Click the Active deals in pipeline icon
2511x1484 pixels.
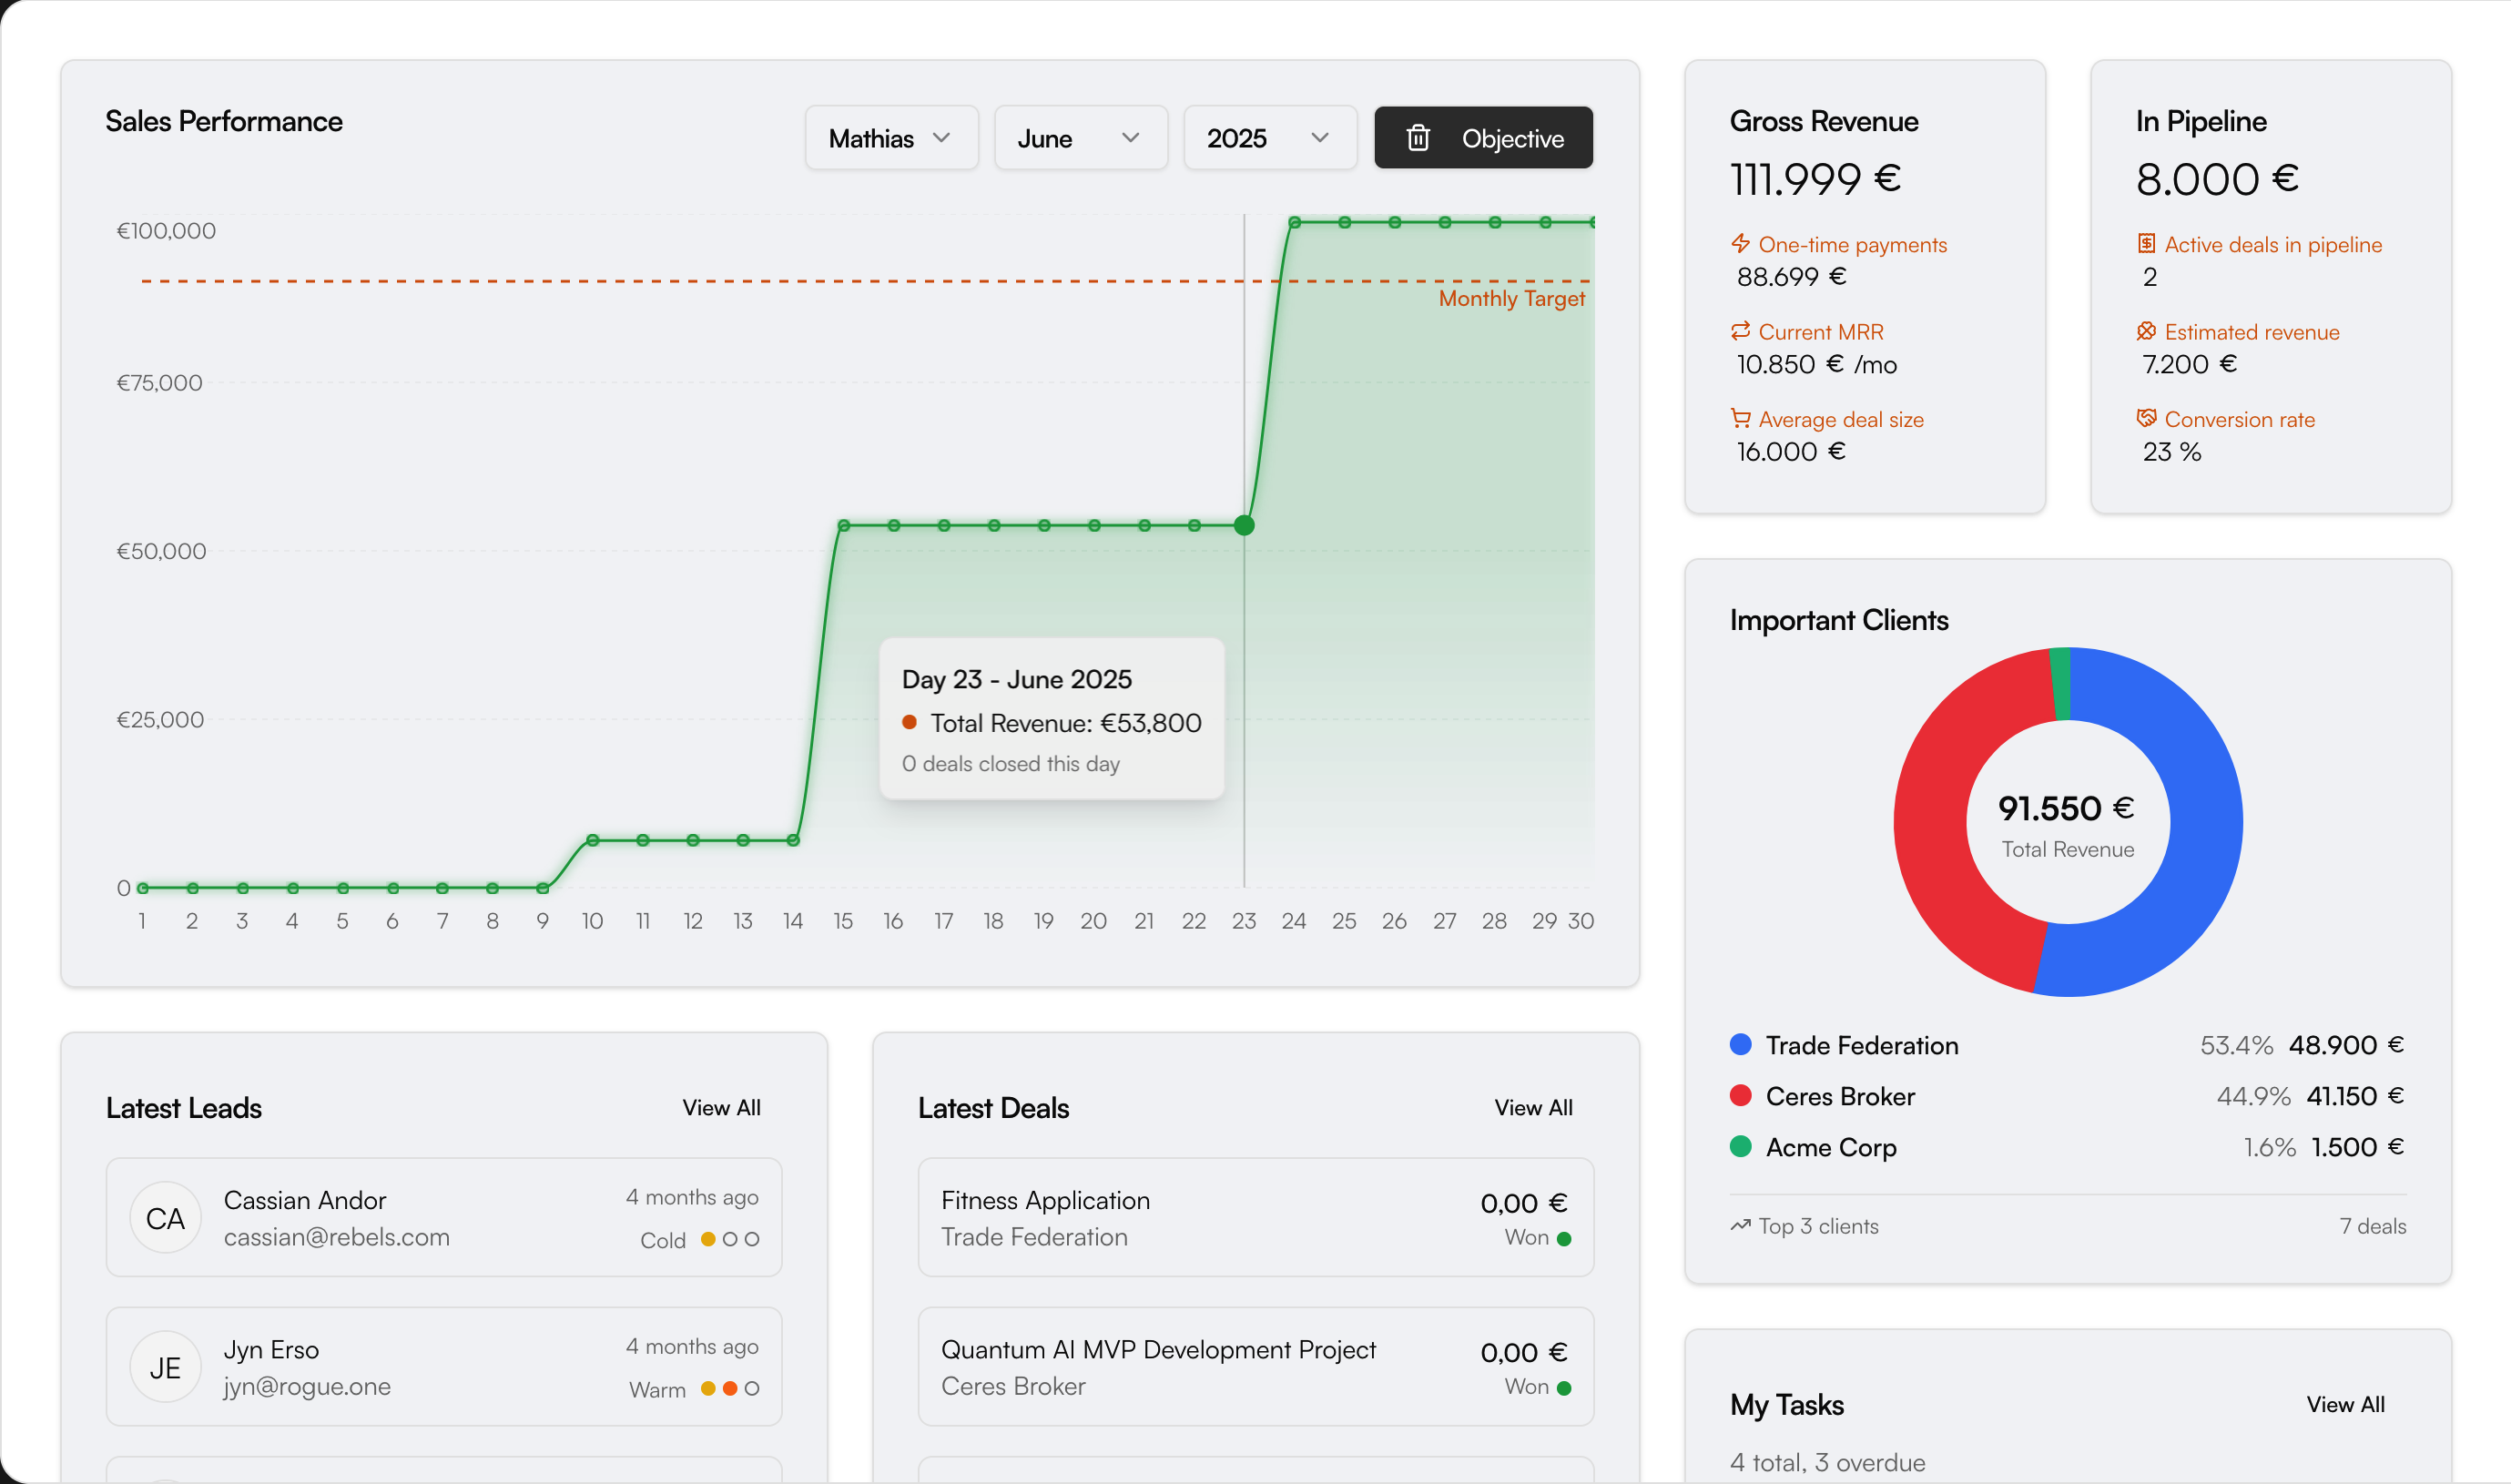coord(2146,243)
